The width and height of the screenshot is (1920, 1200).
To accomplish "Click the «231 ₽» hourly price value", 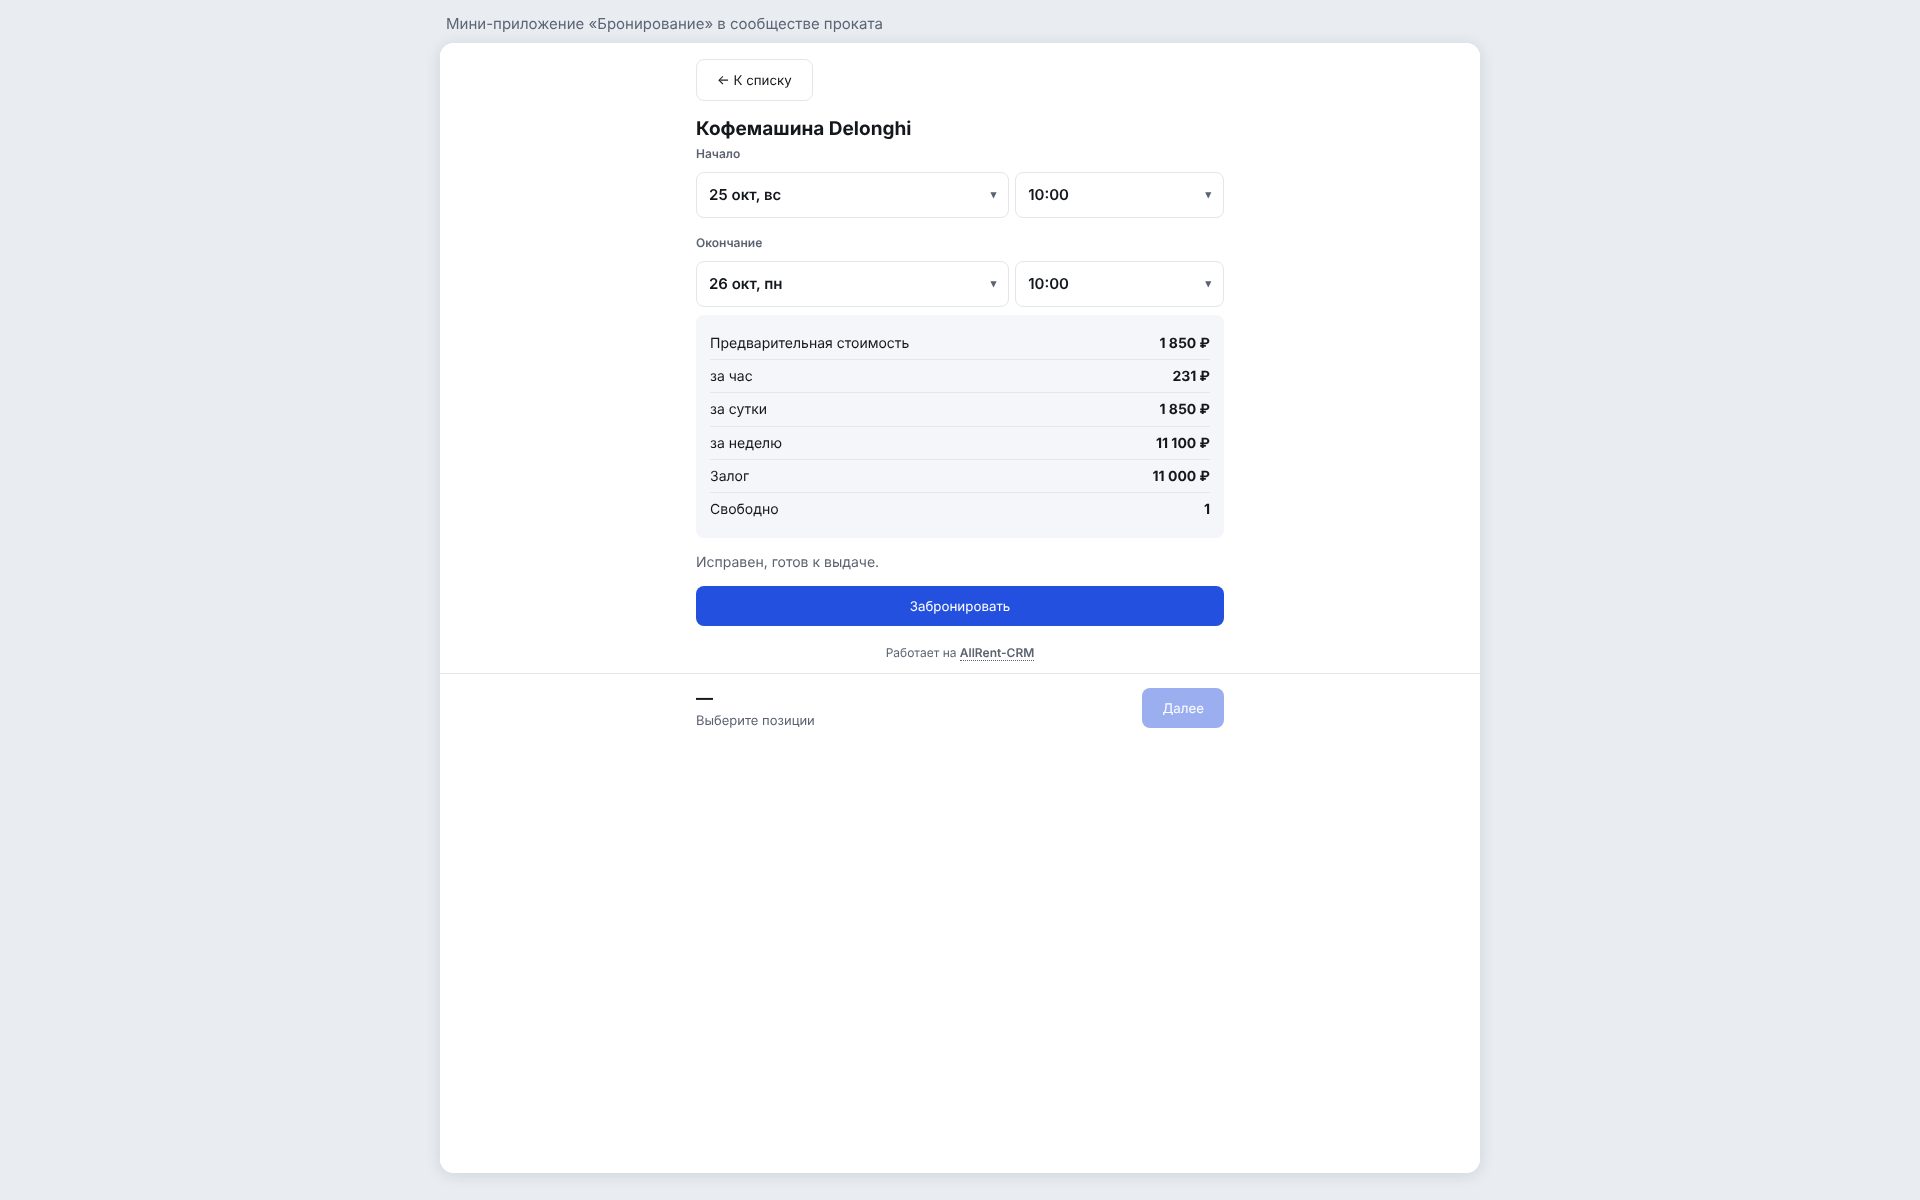I will point(1191,376).
